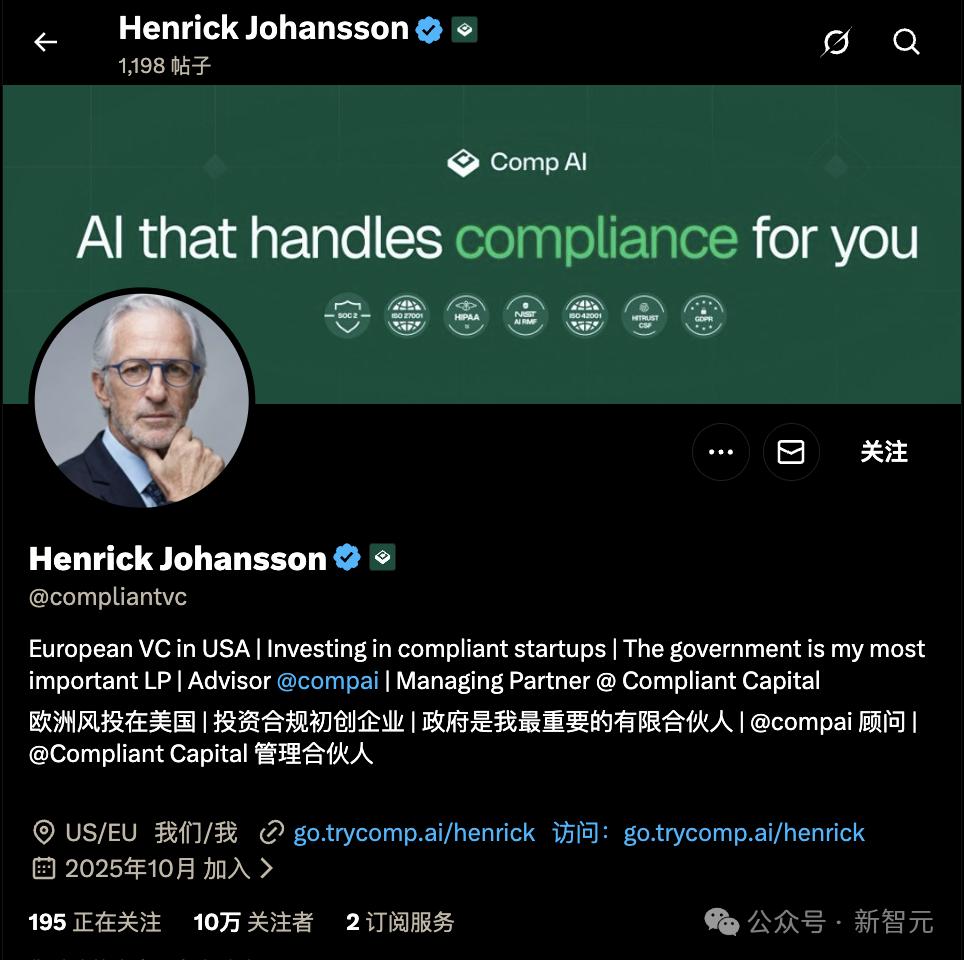Click the Comp AI badge in top header
This screenshot has height=960, width=964.
[464, 30]
